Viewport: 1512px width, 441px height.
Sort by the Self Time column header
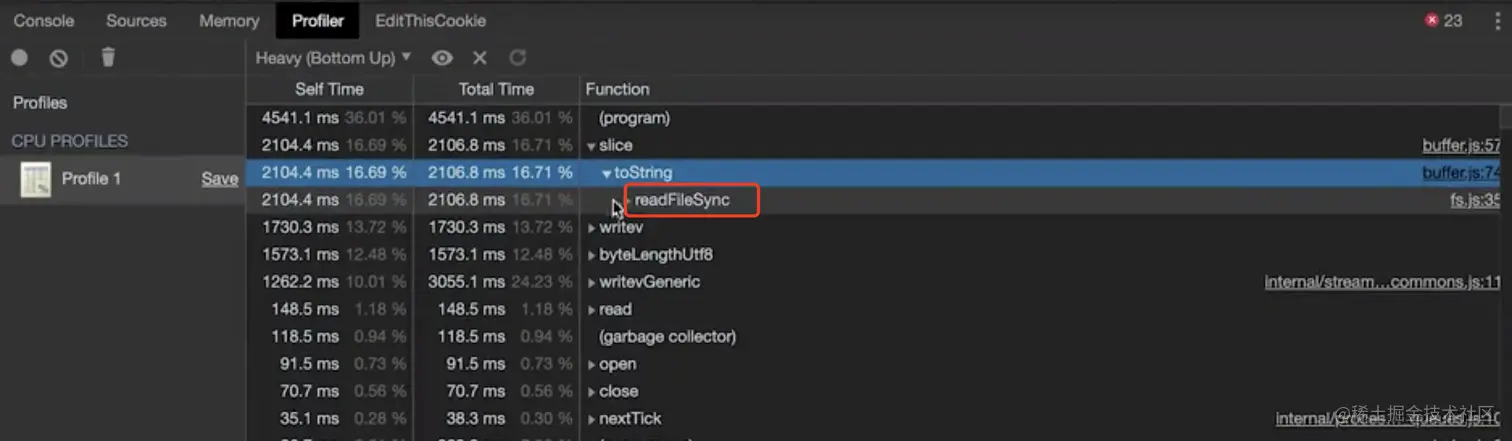click(329, 89)
